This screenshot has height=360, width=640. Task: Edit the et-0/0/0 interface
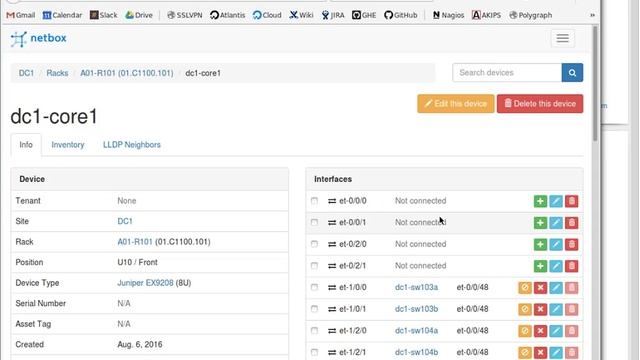pyautogui.click(x=556, y=201)
